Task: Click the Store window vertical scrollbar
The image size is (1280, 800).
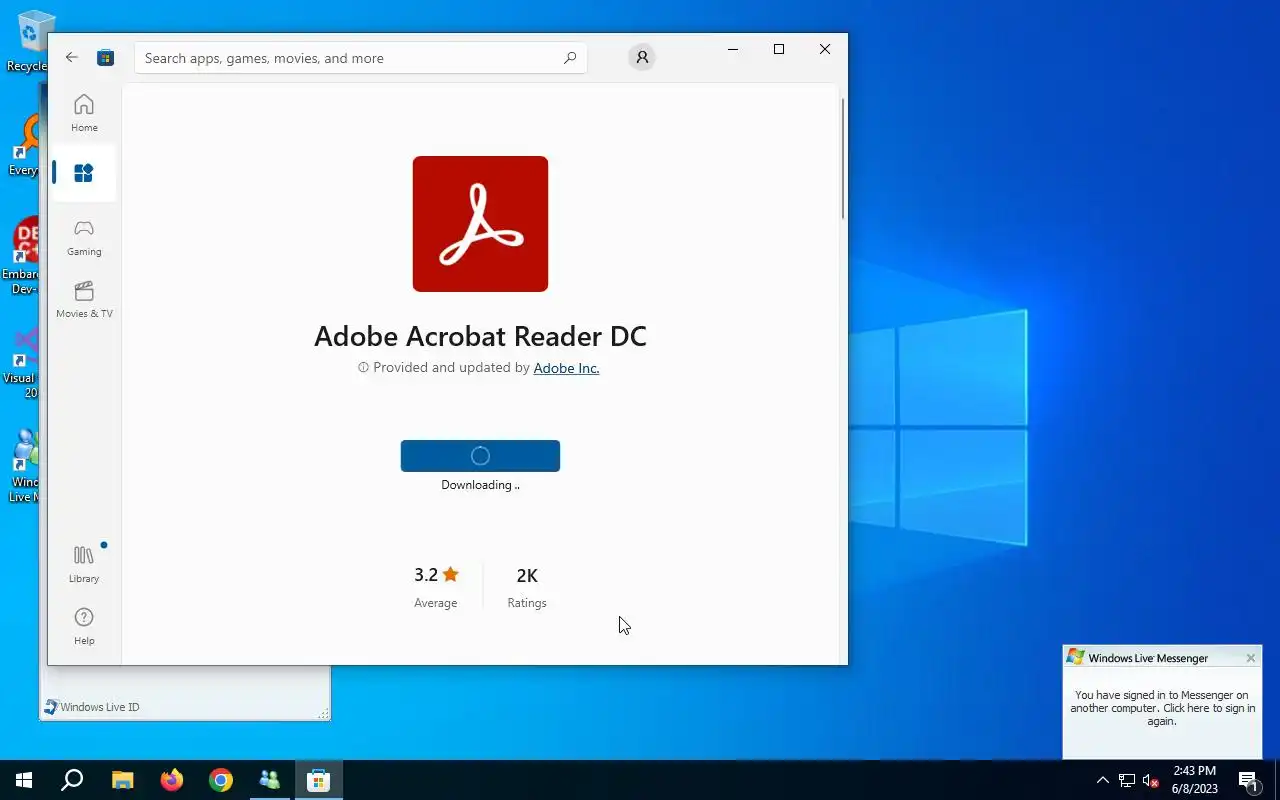Action: [843, 158]
